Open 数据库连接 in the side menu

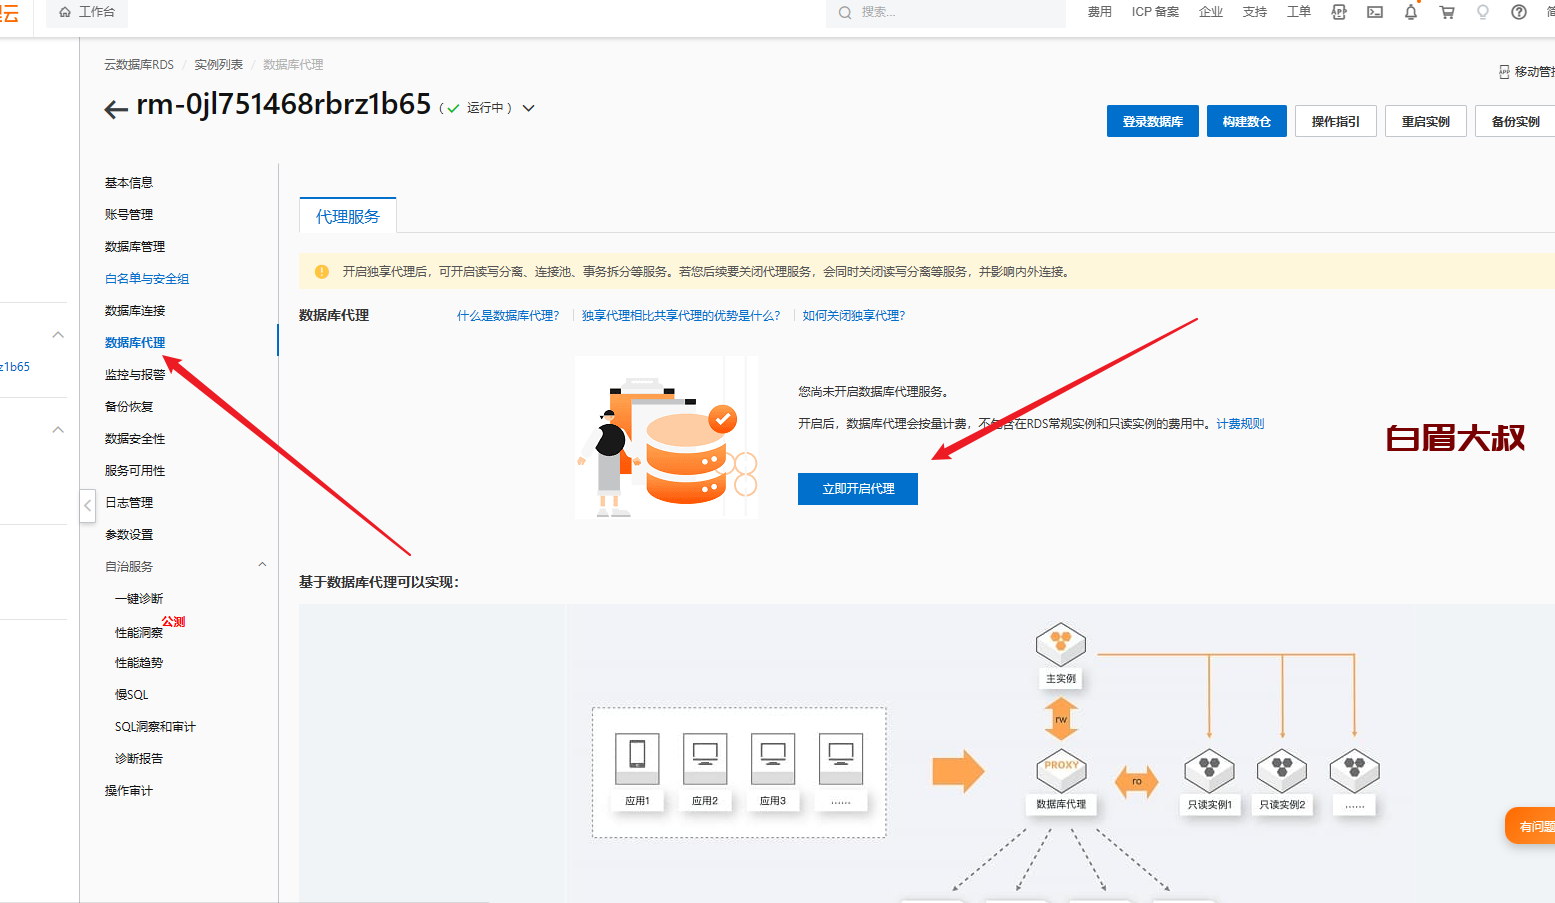click(135, 311)
